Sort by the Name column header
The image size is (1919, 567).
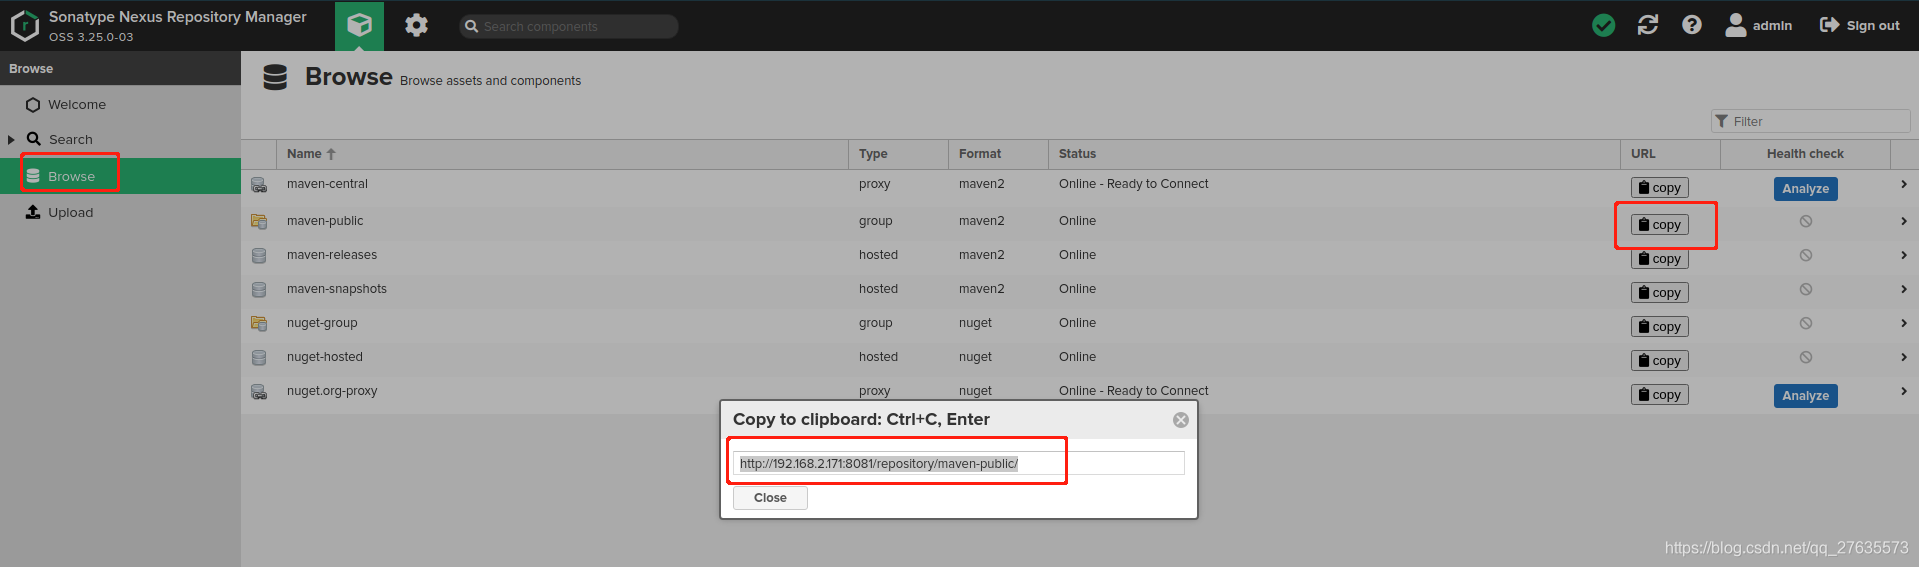pos(562,154)
